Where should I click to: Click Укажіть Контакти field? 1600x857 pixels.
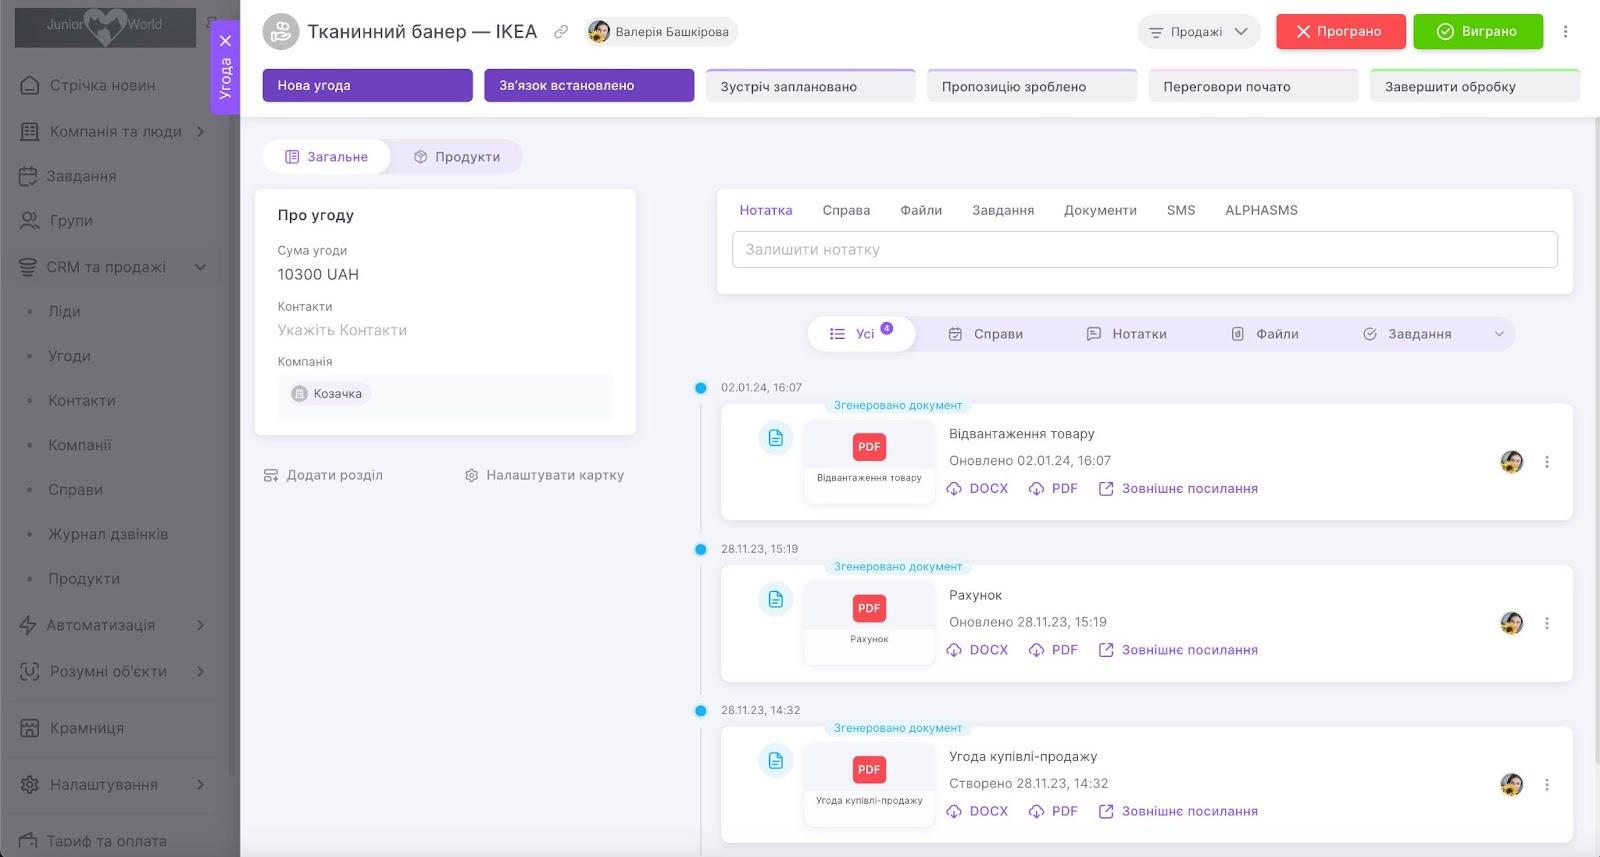tap(342, 330)
